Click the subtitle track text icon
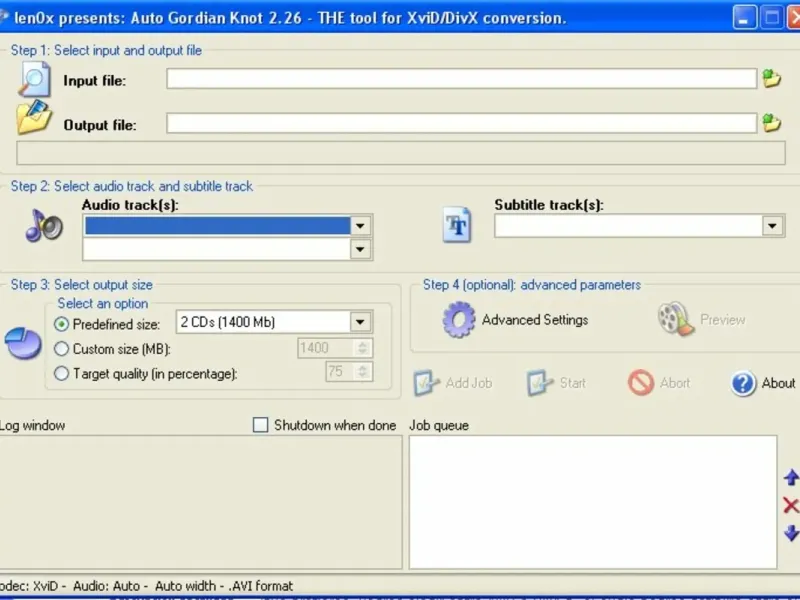This screenshot has width=800, height=600. [457, 224]
